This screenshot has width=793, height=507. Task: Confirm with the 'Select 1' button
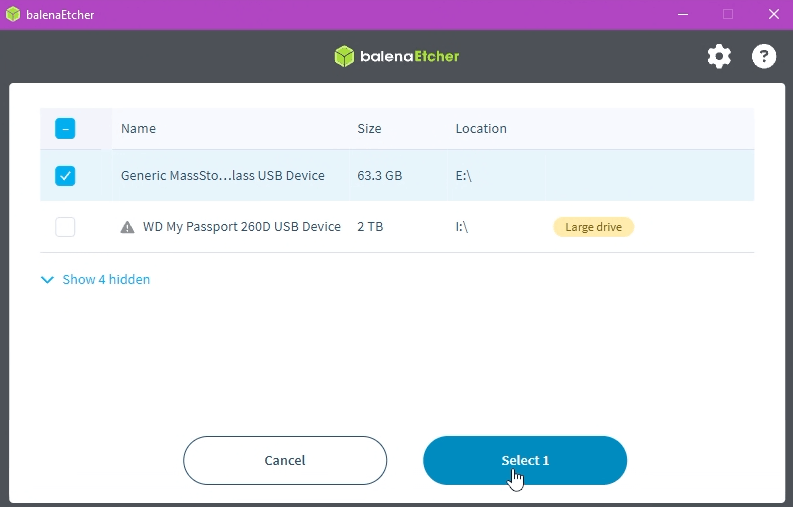point(525,460)
